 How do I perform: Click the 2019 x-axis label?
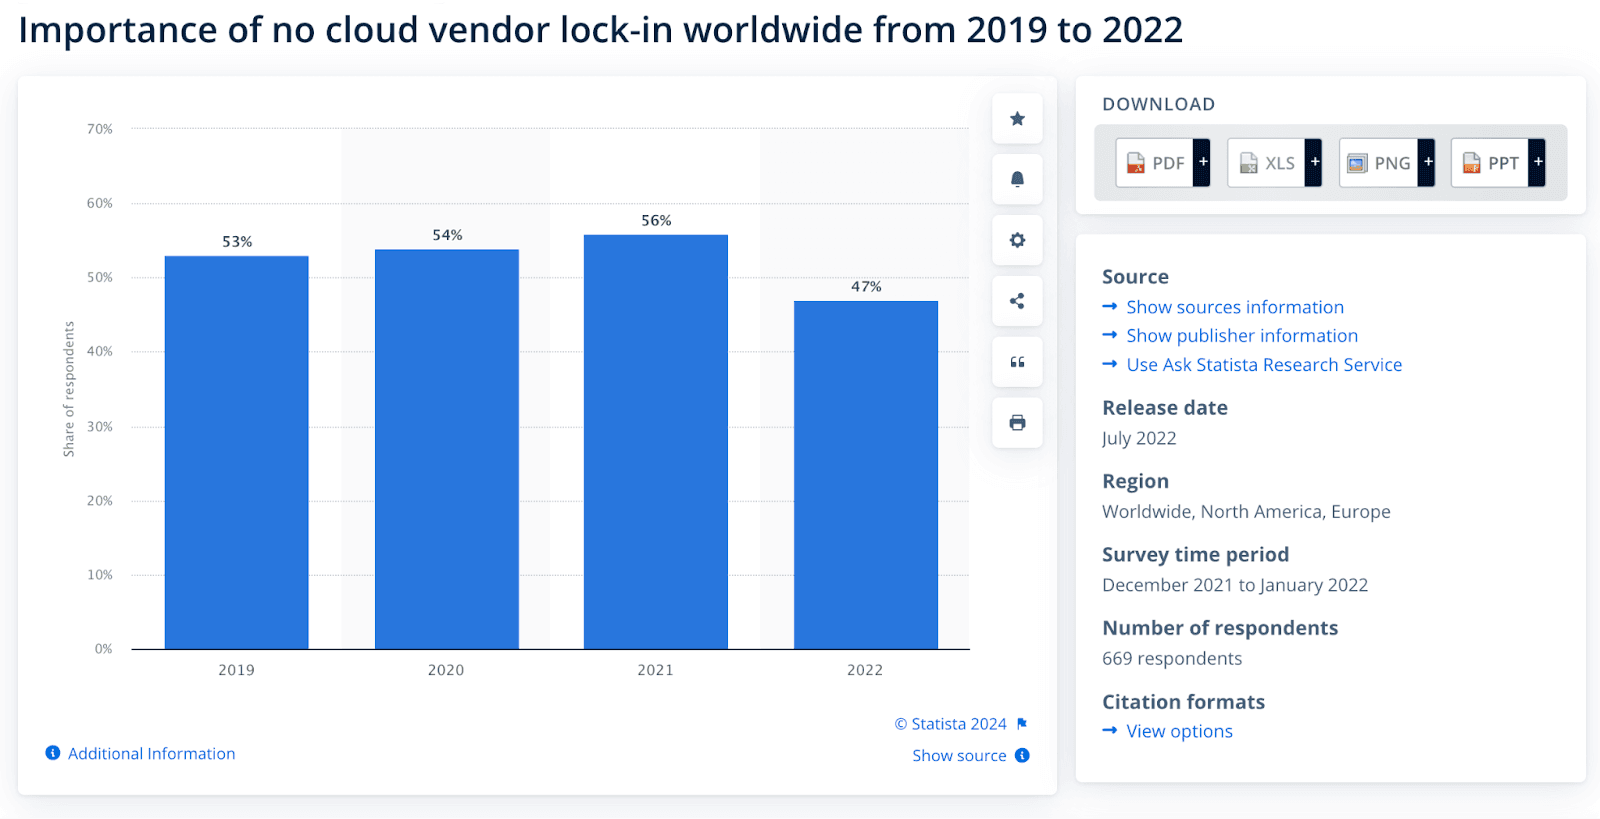[x=237, y=670]
